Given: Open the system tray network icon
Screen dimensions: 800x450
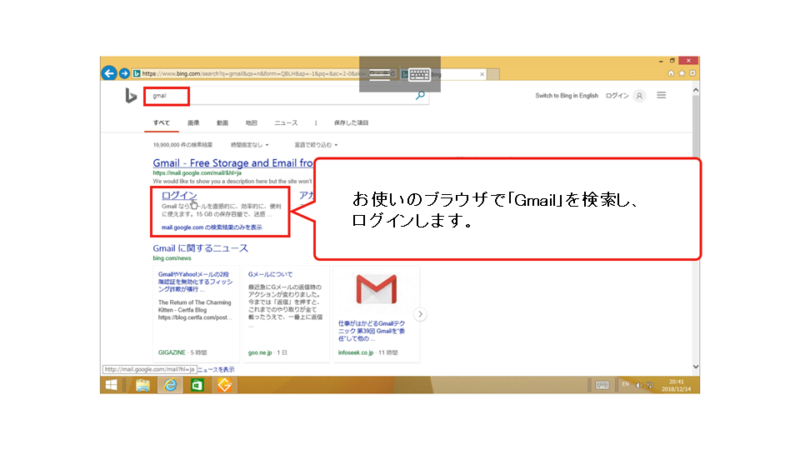Looking at the screenshot, I should 649,385.
